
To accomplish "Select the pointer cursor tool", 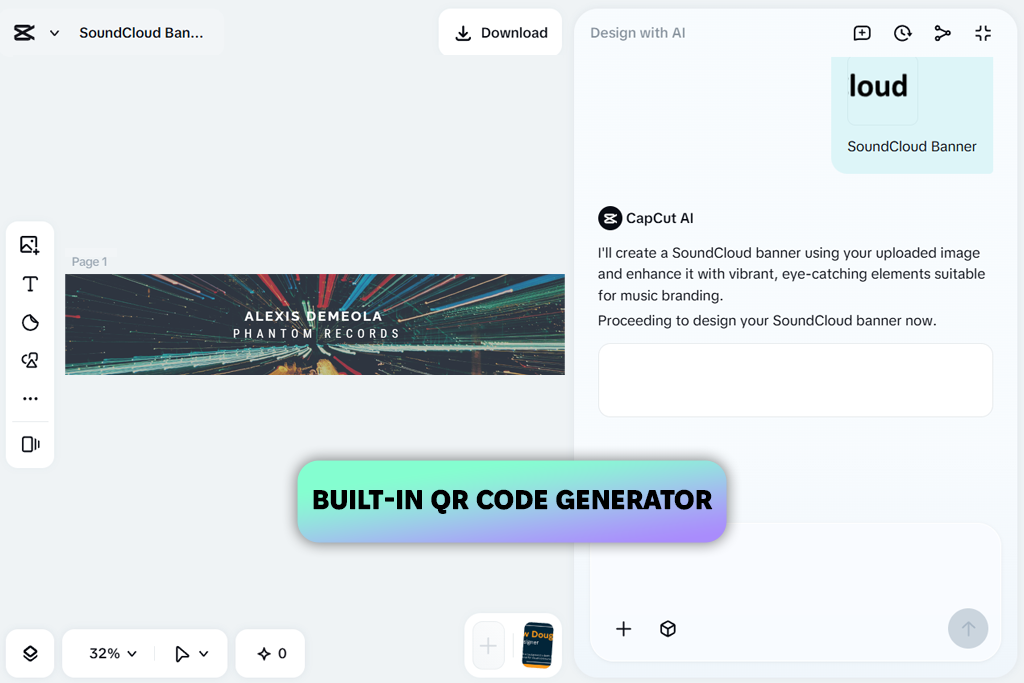I will [182, 654].
